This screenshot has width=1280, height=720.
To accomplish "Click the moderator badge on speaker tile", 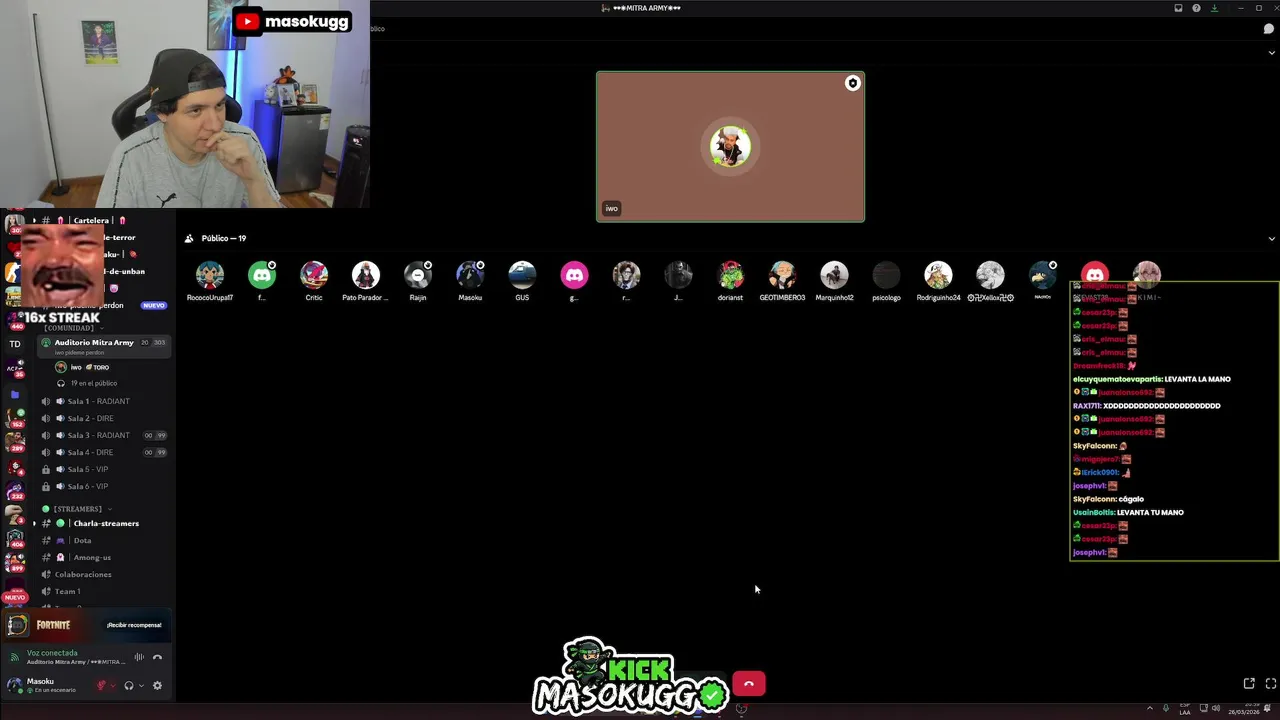I will (x=852, y=83).
